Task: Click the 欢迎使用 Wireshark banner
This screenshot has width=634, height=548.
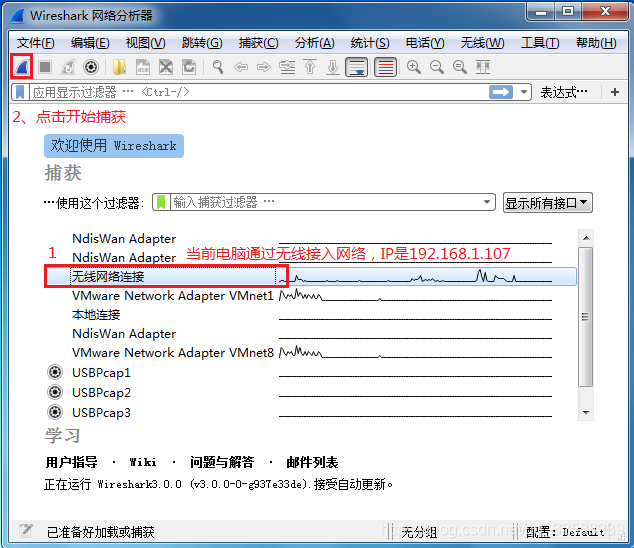Action: (114, 146)
